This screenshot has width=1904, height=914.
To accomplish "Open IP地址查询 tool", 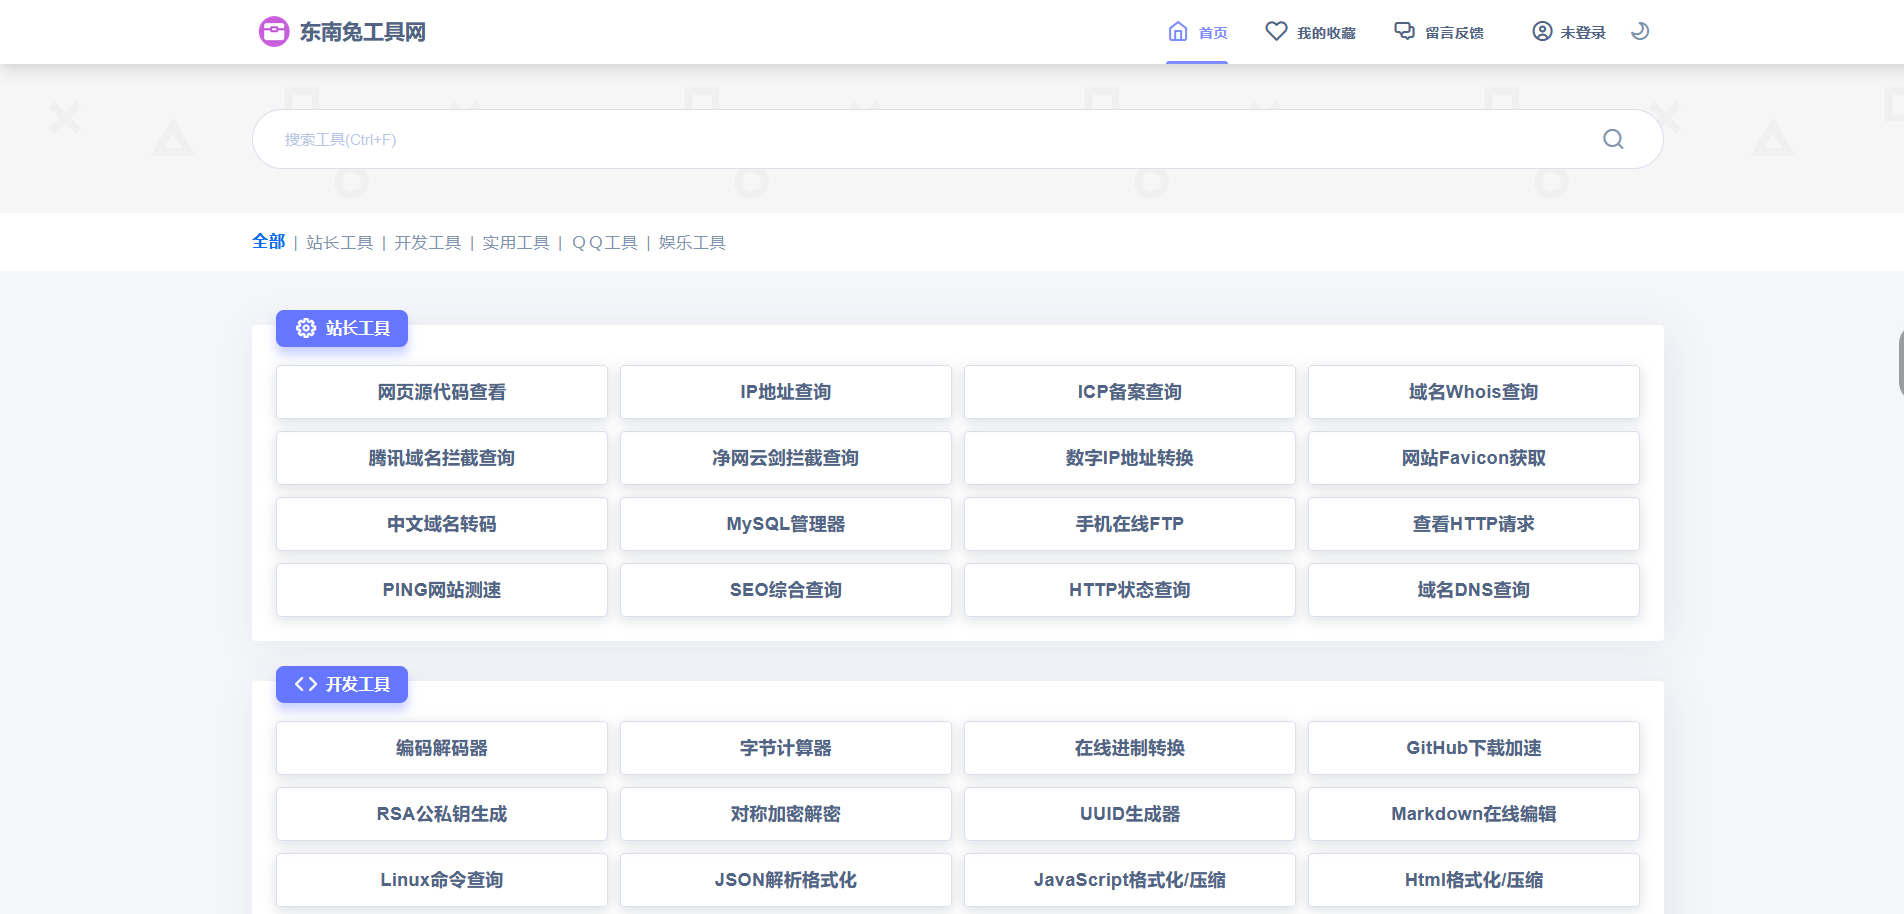I will pos(786,392).
